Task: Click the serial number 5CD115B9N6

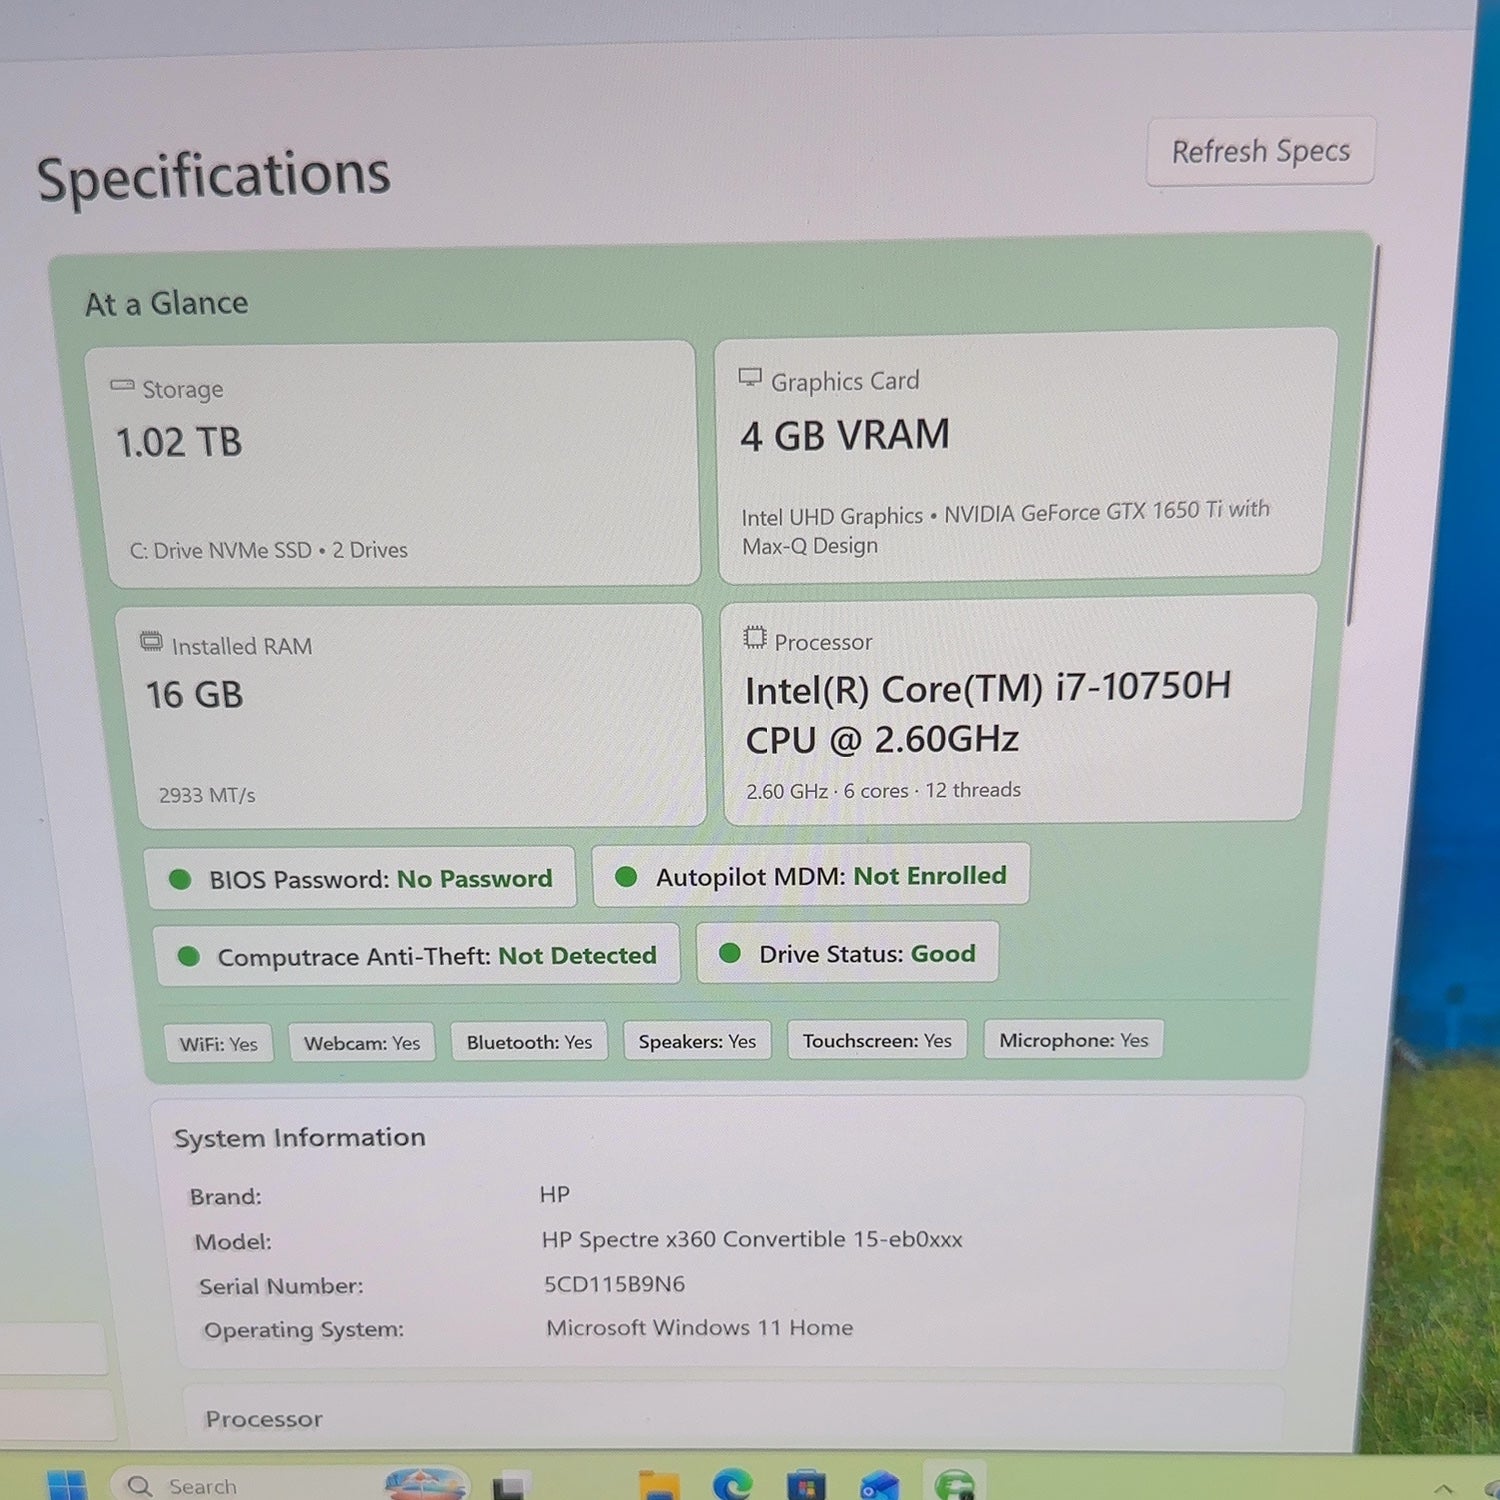Action: pos(614,1283)
